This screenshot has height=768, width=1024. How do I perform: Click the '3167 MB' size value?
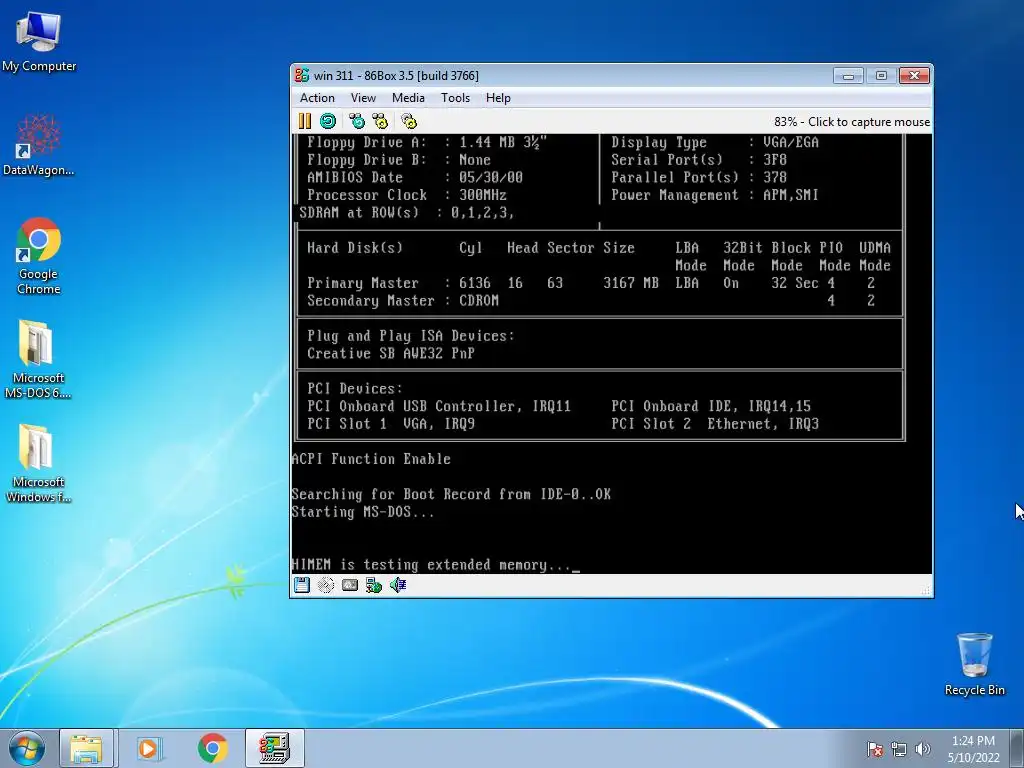(631, 283)
